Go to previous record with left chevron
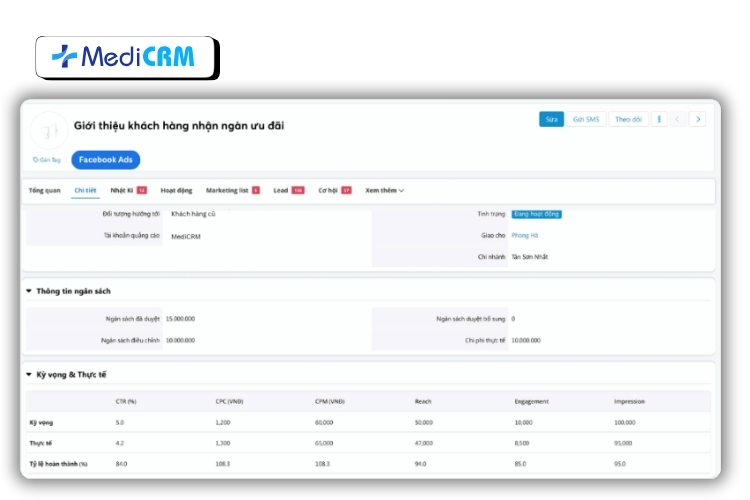 point(677,119)
